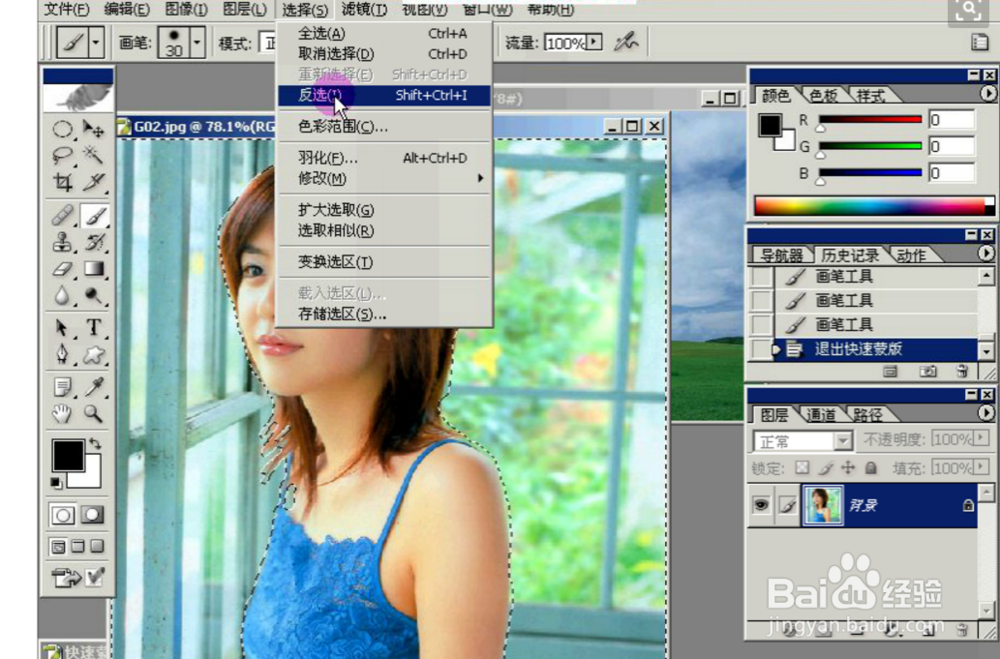This screenshot has height=659, width=1000.
Task: Select the Brush tool in toolbox
Action: [x=94, y=216]
